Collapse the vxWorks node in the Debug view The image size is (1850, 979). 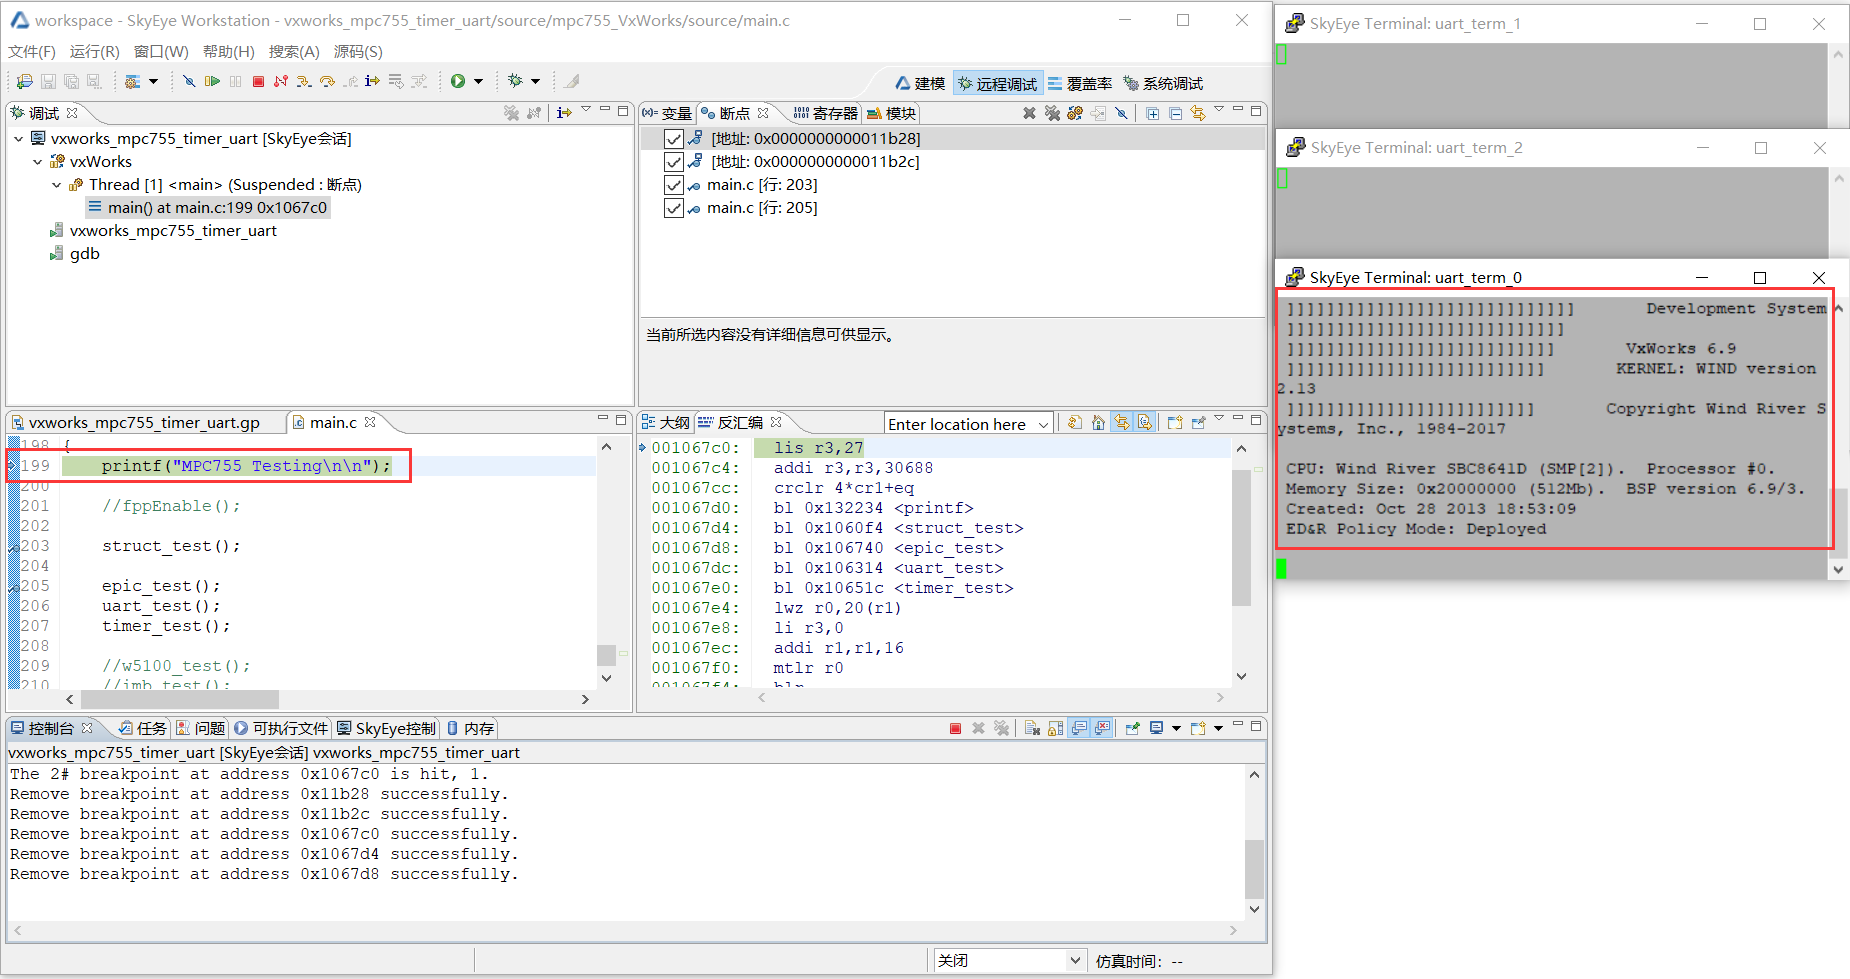point(38,161)
